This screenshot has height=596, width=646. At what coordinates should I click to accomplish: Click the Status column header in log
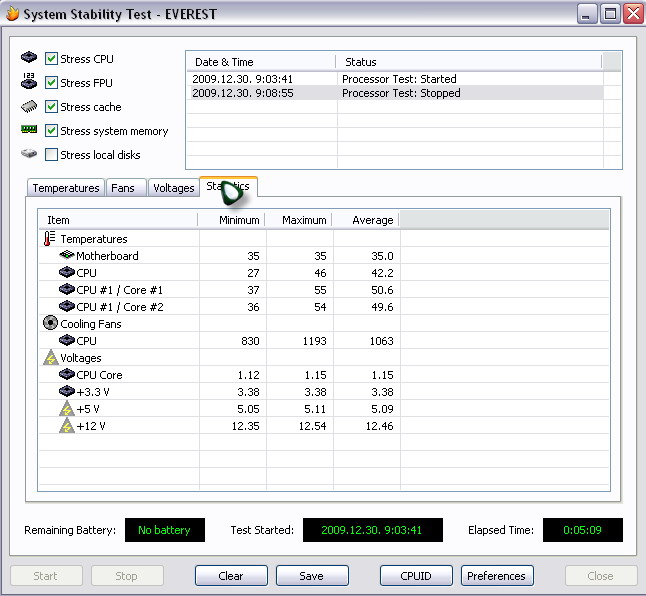click(469, 62)
